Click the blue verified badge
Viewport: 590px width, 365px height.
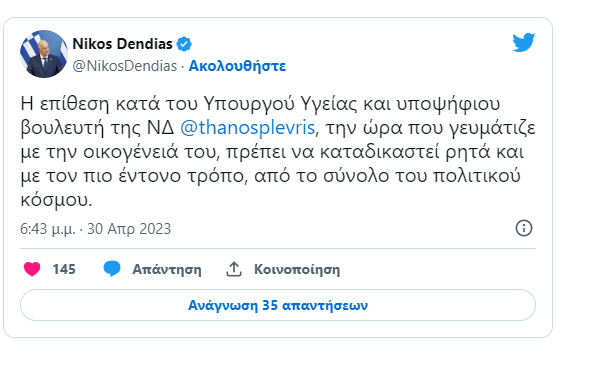[x=184, y=44]
